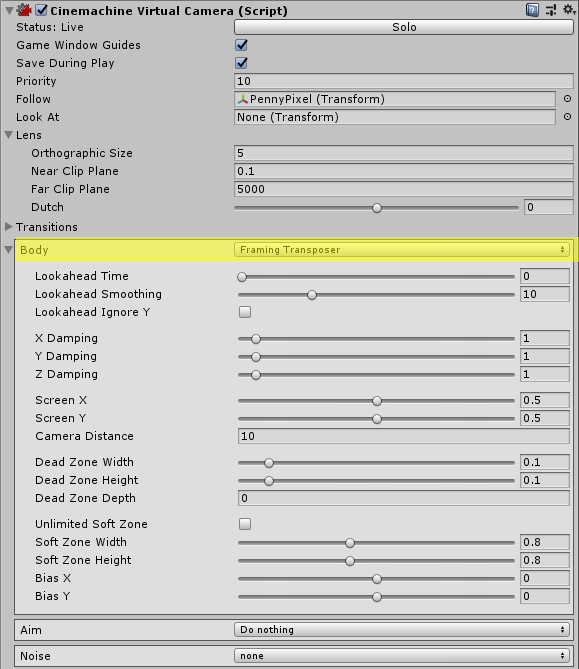Open the Follow target object picker
This screenshot has height=669, width=579.
(567, 99)
